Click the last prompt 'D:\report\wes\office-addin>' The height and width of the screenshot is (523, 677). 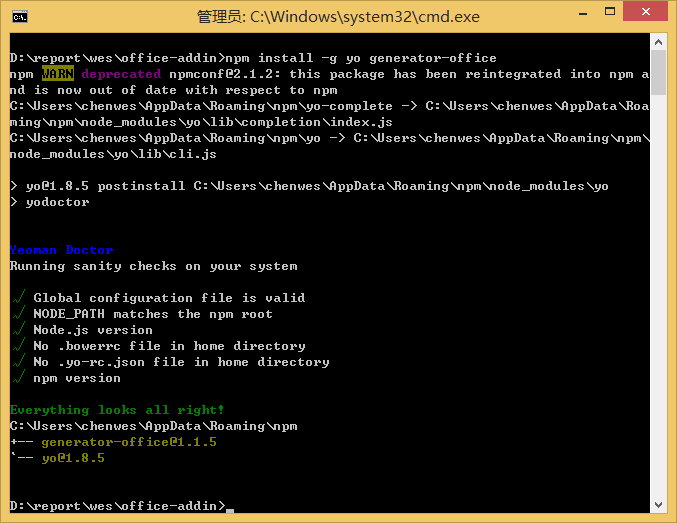117,506
